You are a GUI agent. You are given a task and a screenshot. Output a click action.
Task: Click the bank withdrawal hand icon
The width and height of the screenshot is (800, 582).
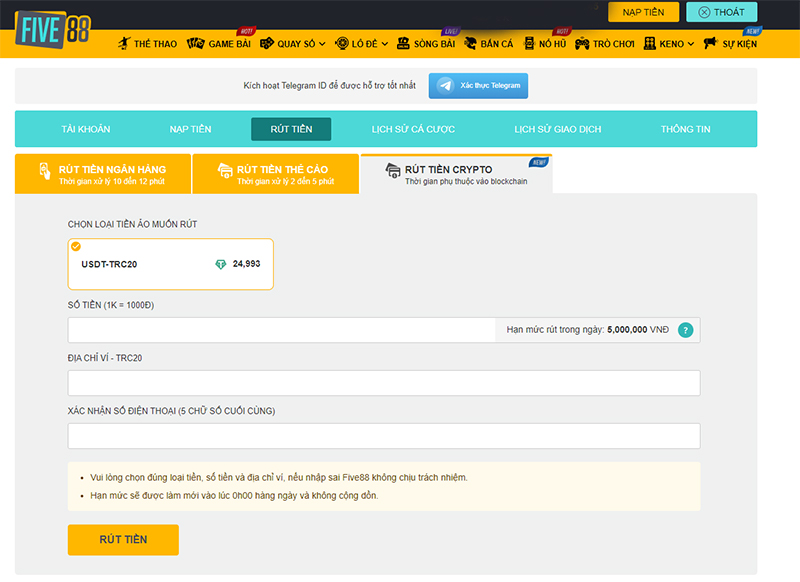(x=45, y=171)
